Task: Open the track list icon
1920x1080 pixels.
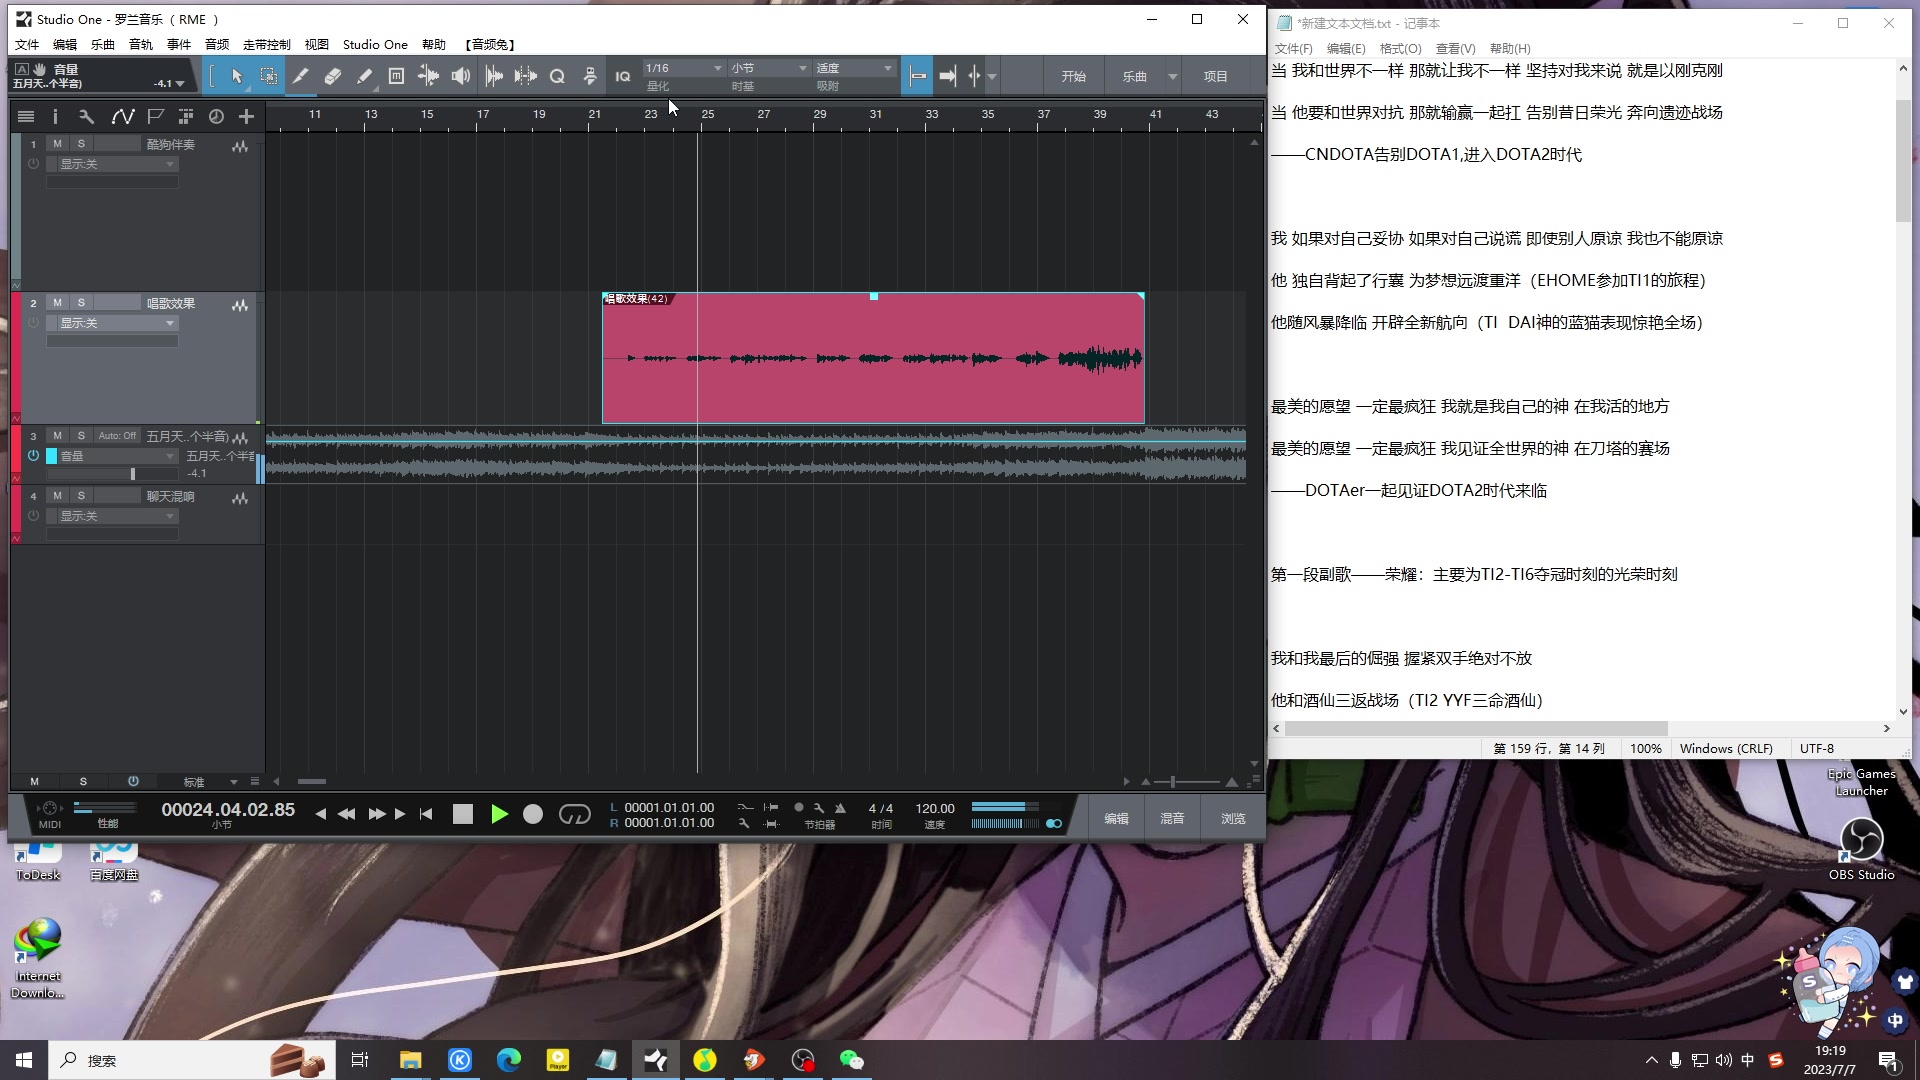Action: click(26, 117)
